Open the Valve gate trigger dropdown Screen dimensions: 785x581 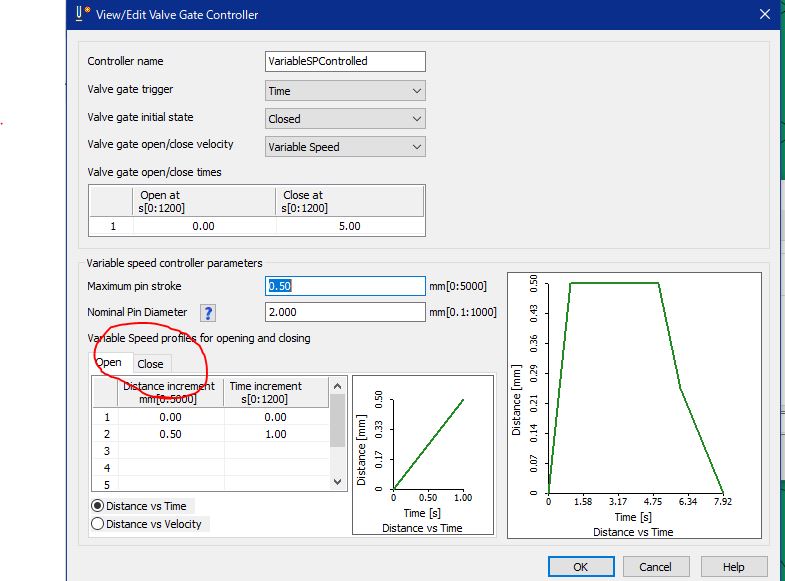[345, 91]
